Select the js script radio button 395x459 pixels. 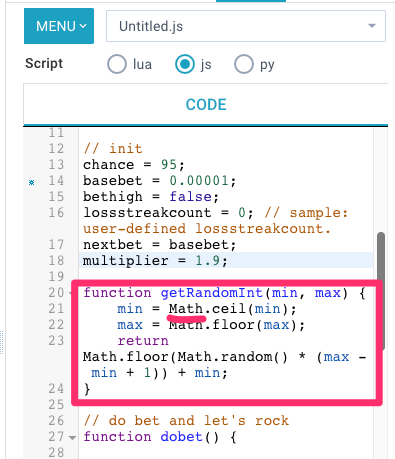185,64
